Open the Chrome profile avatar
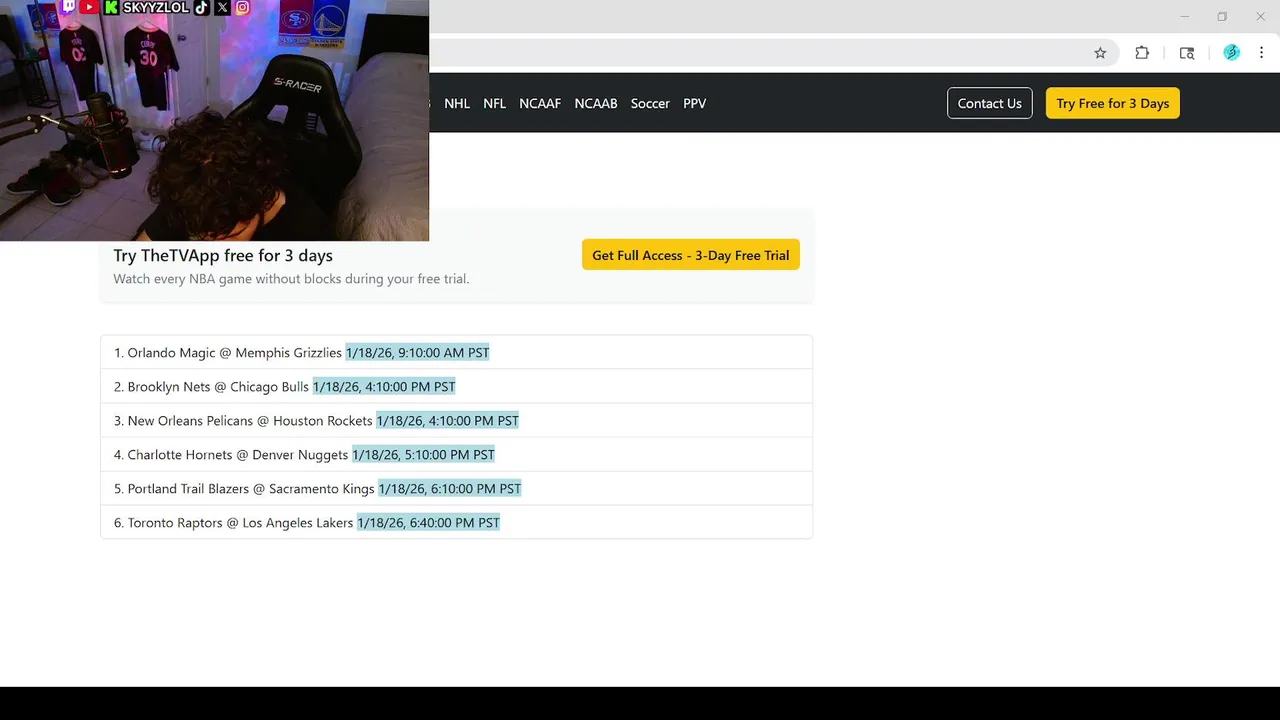This screenshot has height=720, width=1280. point(1232,53)
